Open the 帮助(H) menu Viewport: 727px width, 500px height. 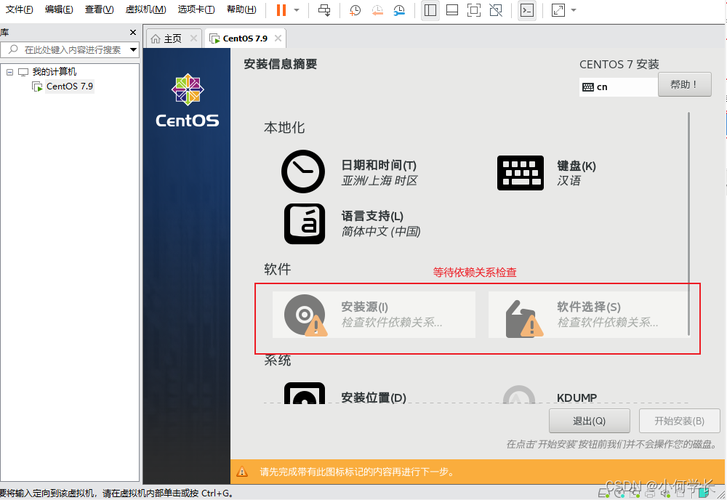(x=241, y=9)
